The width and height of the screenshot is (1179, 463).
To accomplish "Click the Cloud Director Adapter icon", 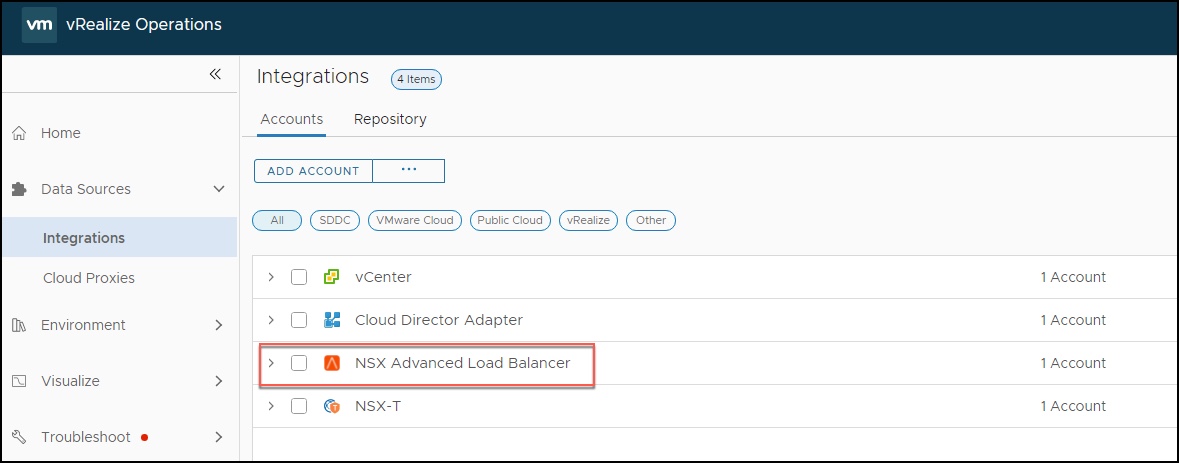I will pos(332,320).
